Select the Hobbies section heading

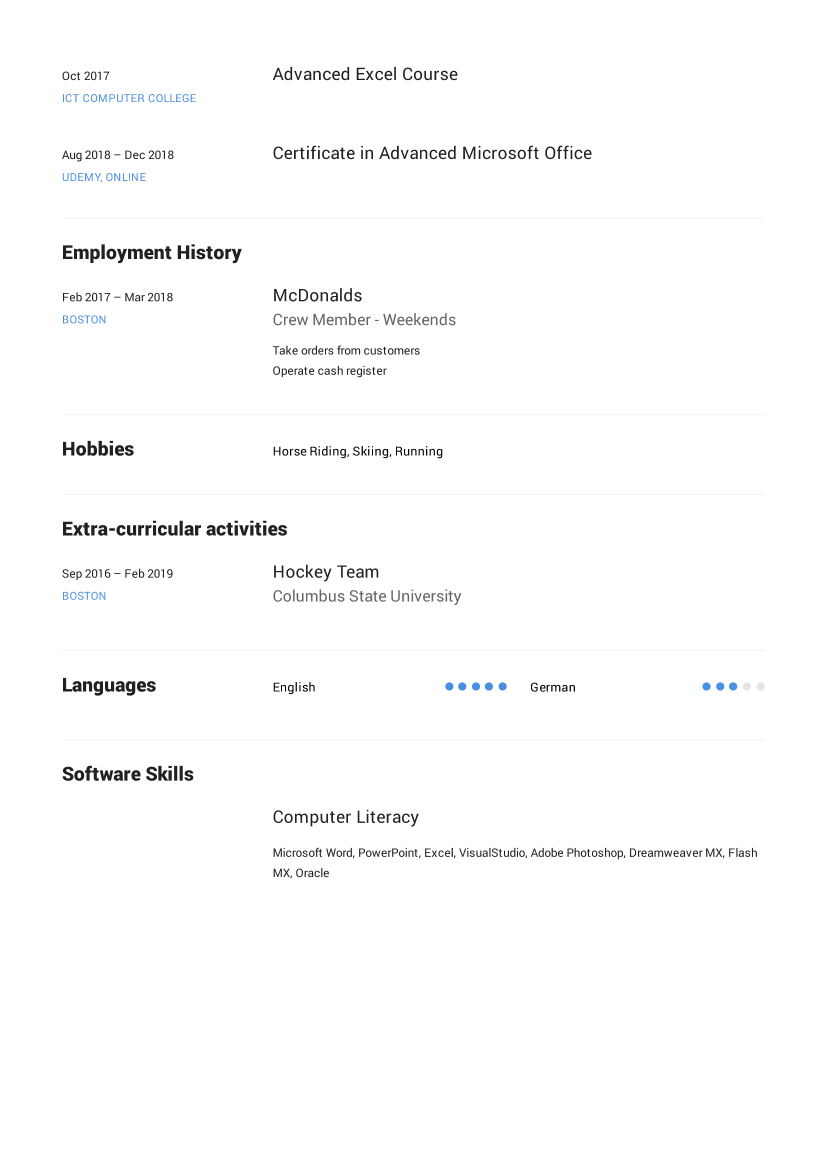click(98, 449)
